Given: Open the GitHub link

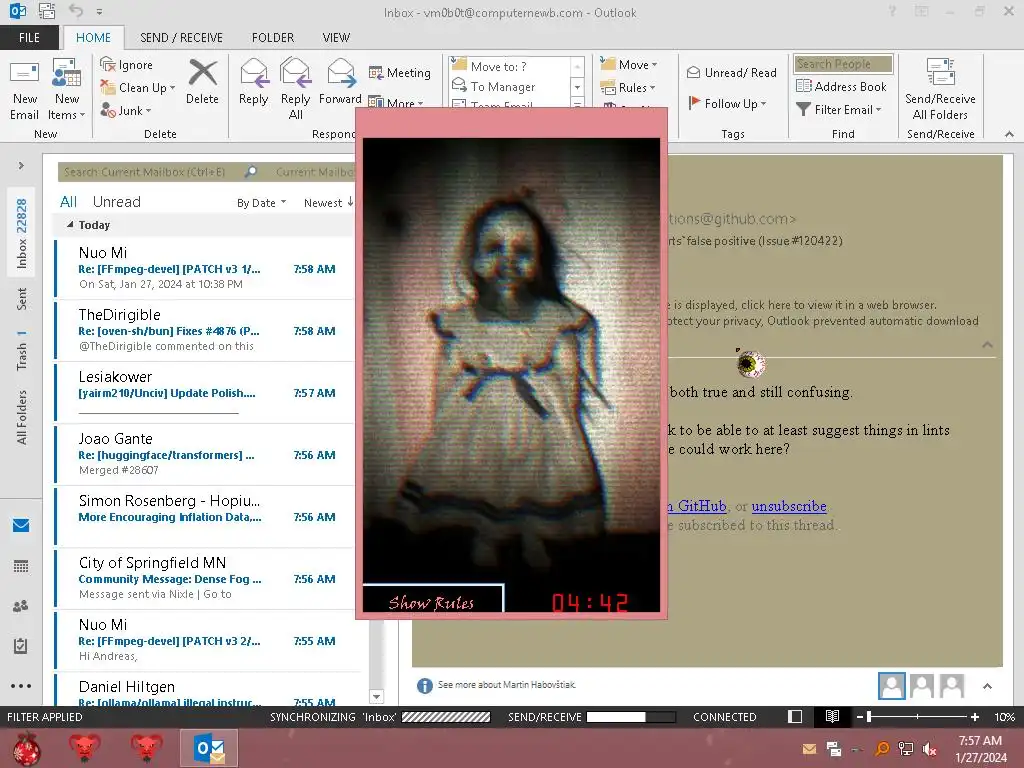Looking at the screenshot, I should click(x=697, y=506).
